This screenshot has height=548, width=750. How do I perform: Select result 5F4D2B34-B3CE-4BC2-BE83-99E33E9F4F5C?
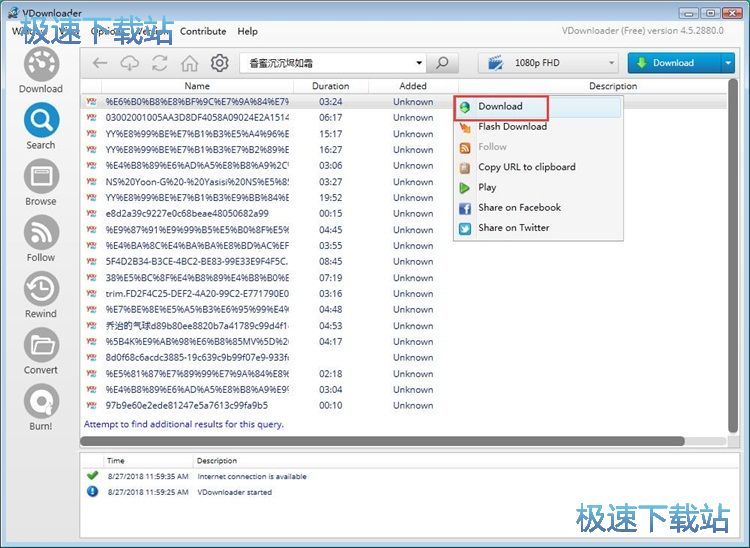197,262
